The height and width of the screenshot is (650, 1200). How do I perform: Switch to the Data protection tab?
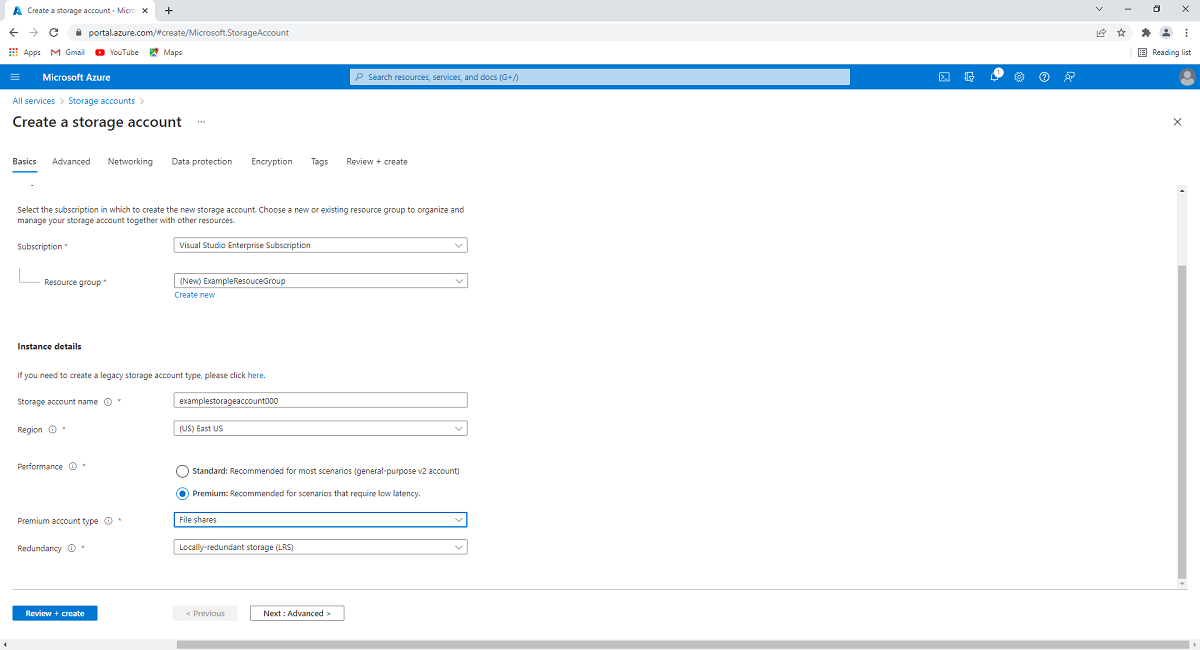[202, 161]
